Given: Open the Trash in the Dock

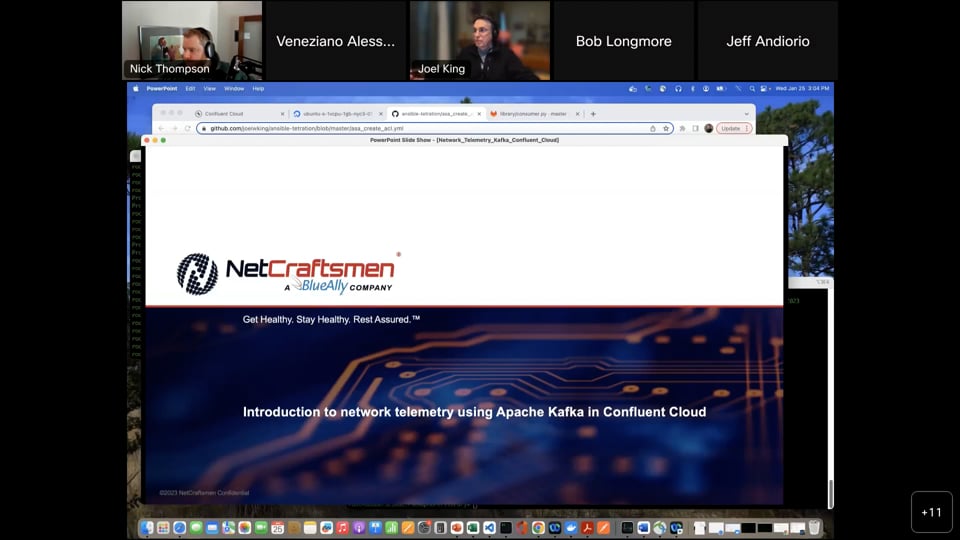Looking at the screenshot, I should tap(814, 528).
